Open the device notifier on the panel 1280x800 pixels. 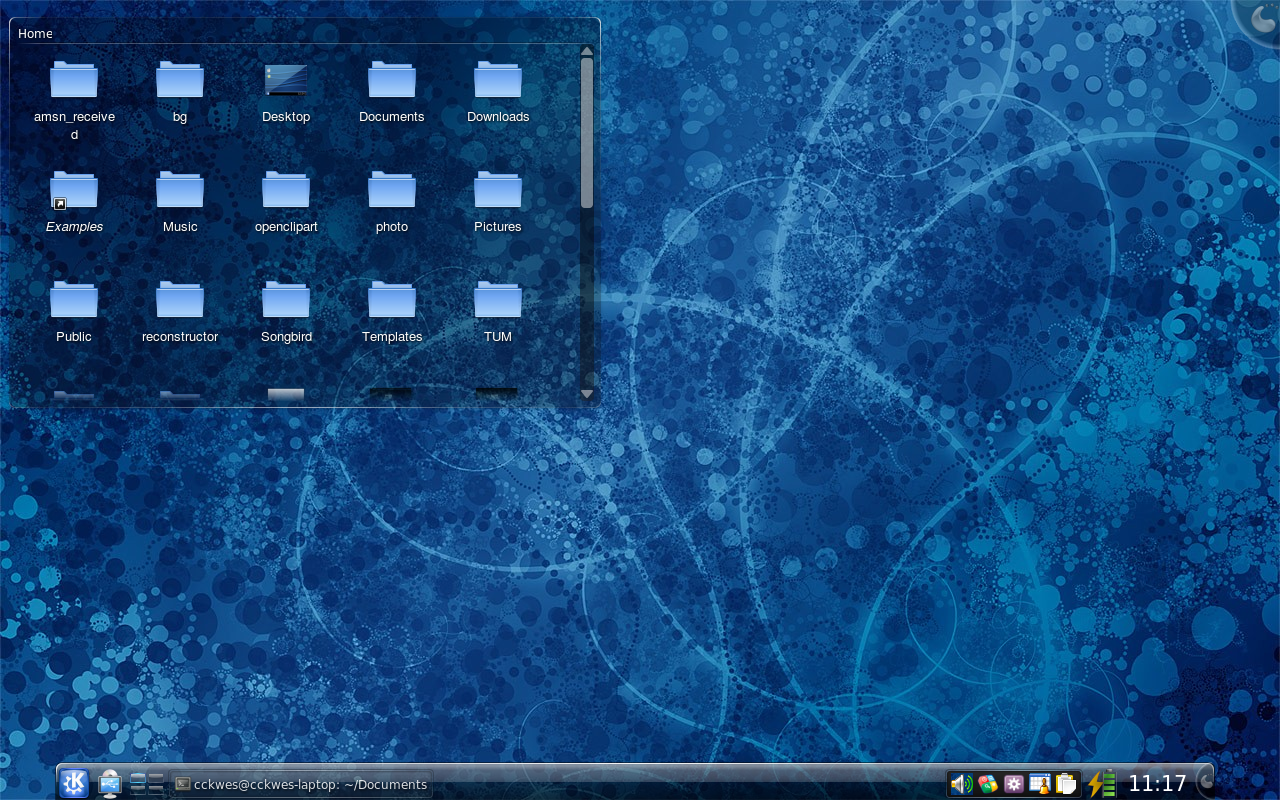tap(109, 783)
